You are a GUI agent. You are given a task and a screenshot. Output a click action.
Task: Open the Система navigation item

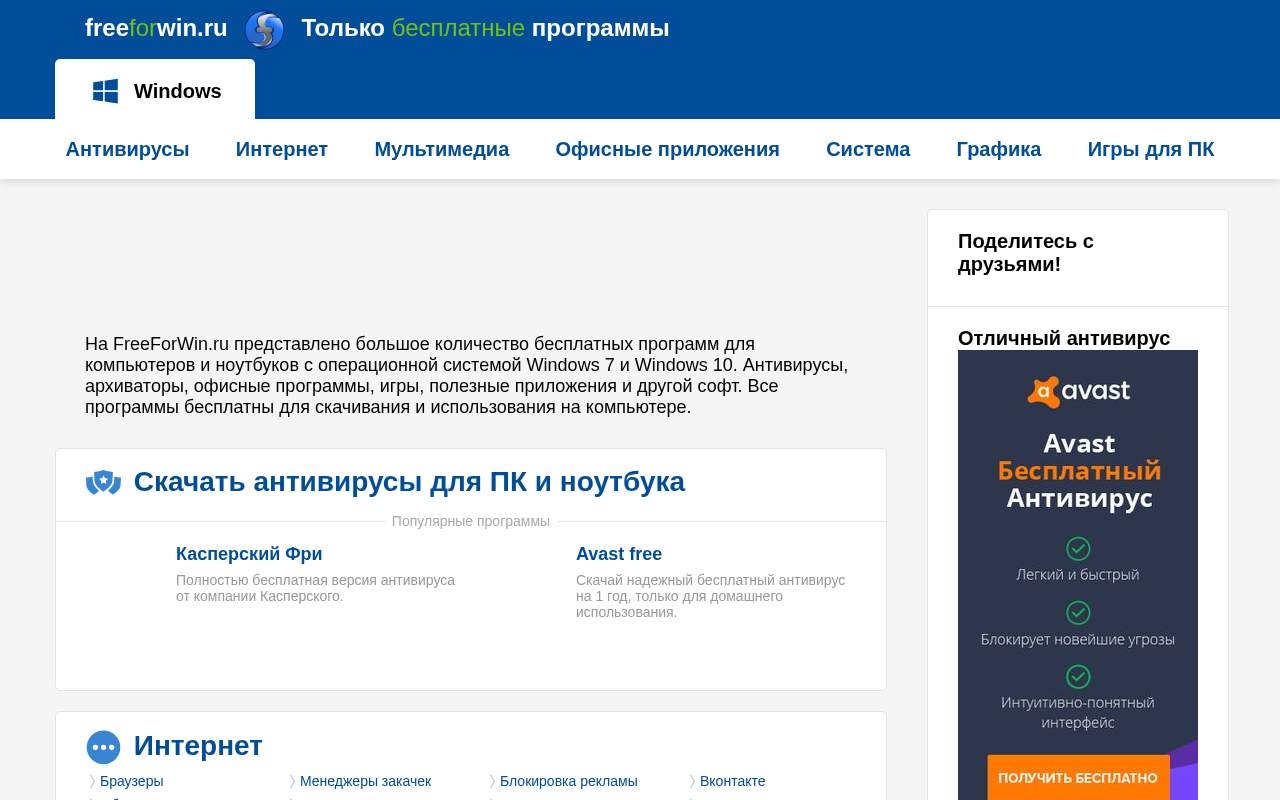868,149
